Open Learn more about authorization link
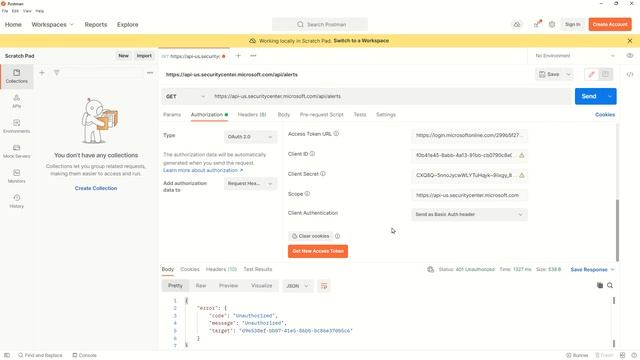This screenshot has height=360, width=640. [203, 170]
